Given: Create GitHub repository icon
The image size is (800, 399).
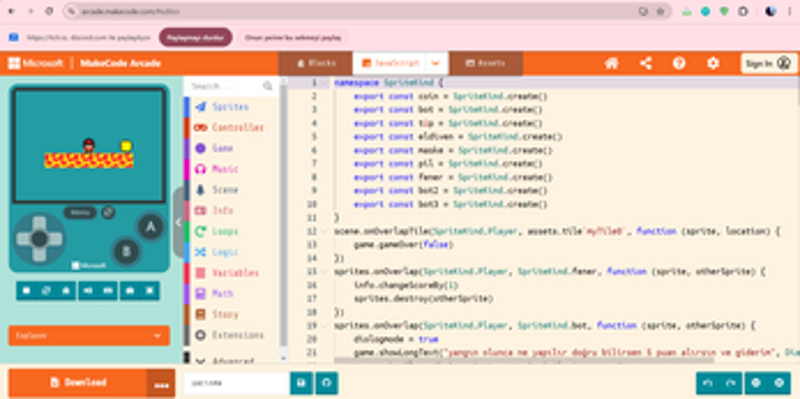Looking at the screenshot, I should coord(327,383).
